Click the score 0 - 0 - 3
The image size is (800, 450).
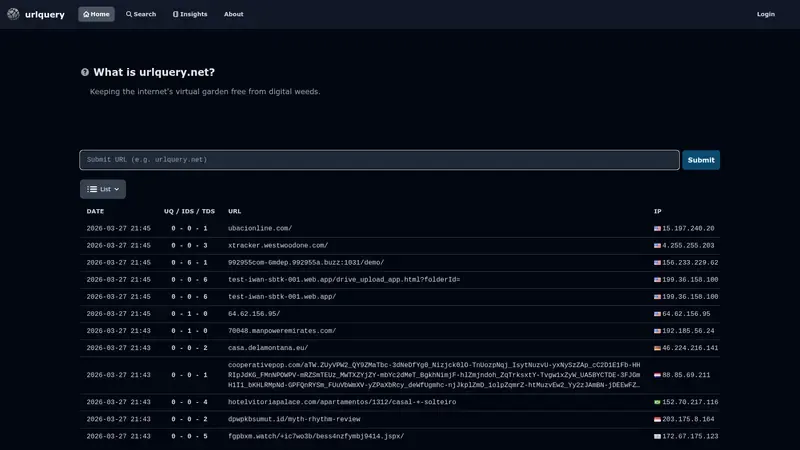click(x=189, y=245)
